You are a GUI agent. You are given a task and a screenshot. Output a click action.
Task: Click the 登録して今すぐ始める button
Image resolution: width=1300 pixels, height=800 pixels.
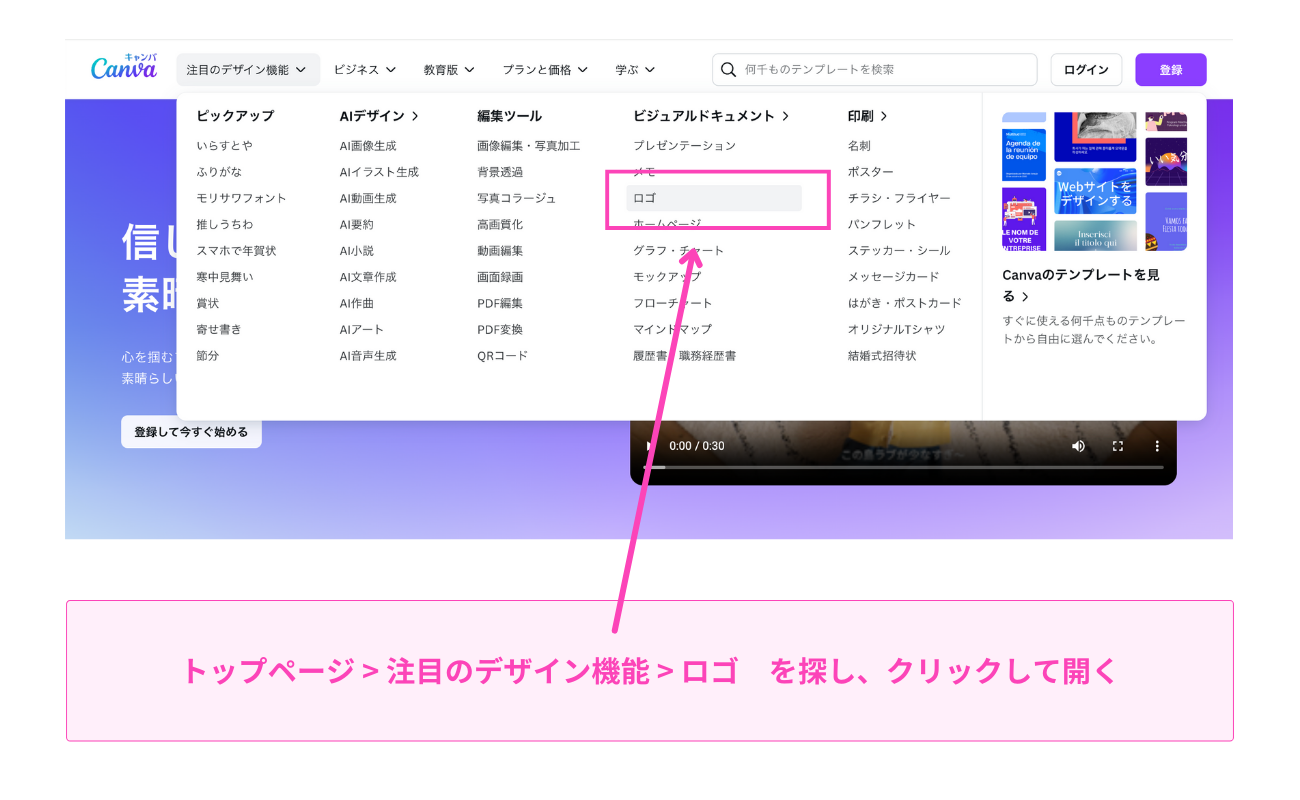[x=191, y=432]
